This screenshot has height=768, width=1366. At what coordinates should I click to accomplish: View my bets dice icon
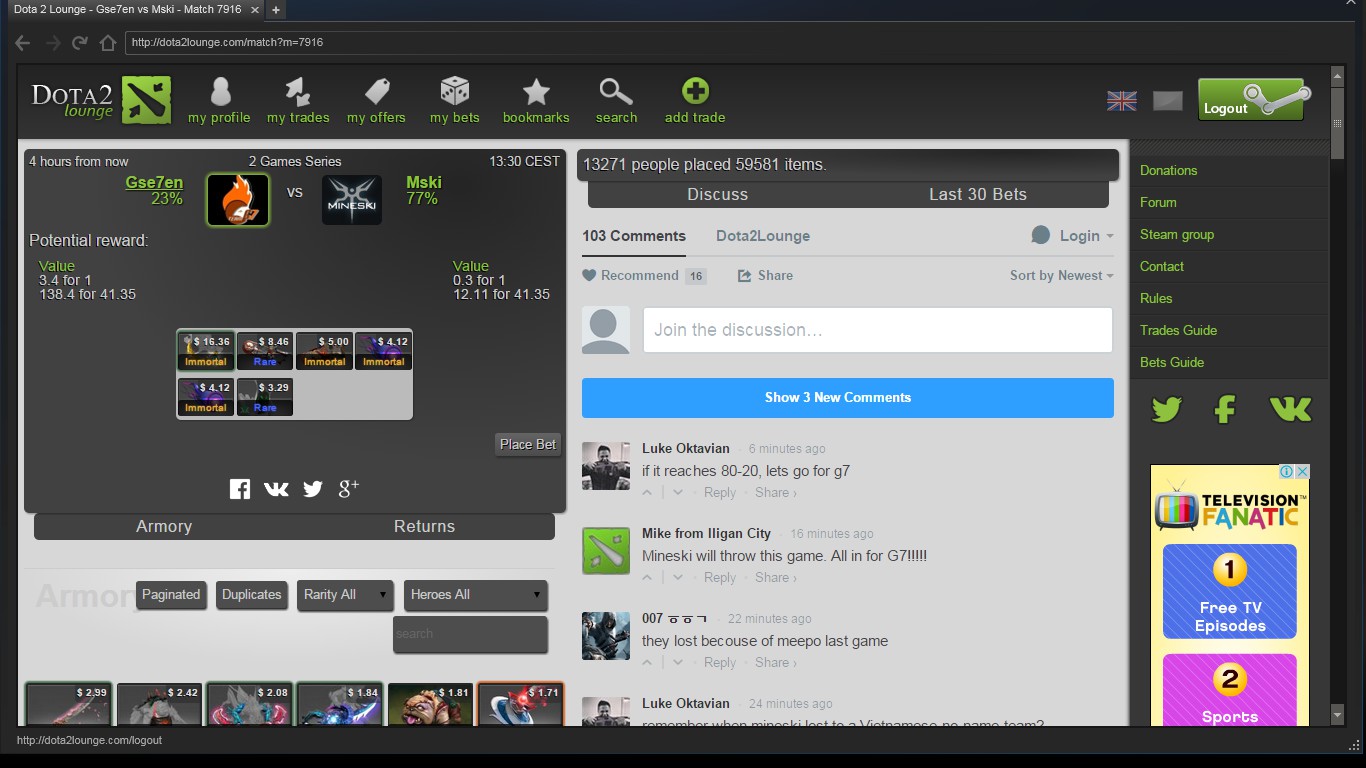(455, 92)
